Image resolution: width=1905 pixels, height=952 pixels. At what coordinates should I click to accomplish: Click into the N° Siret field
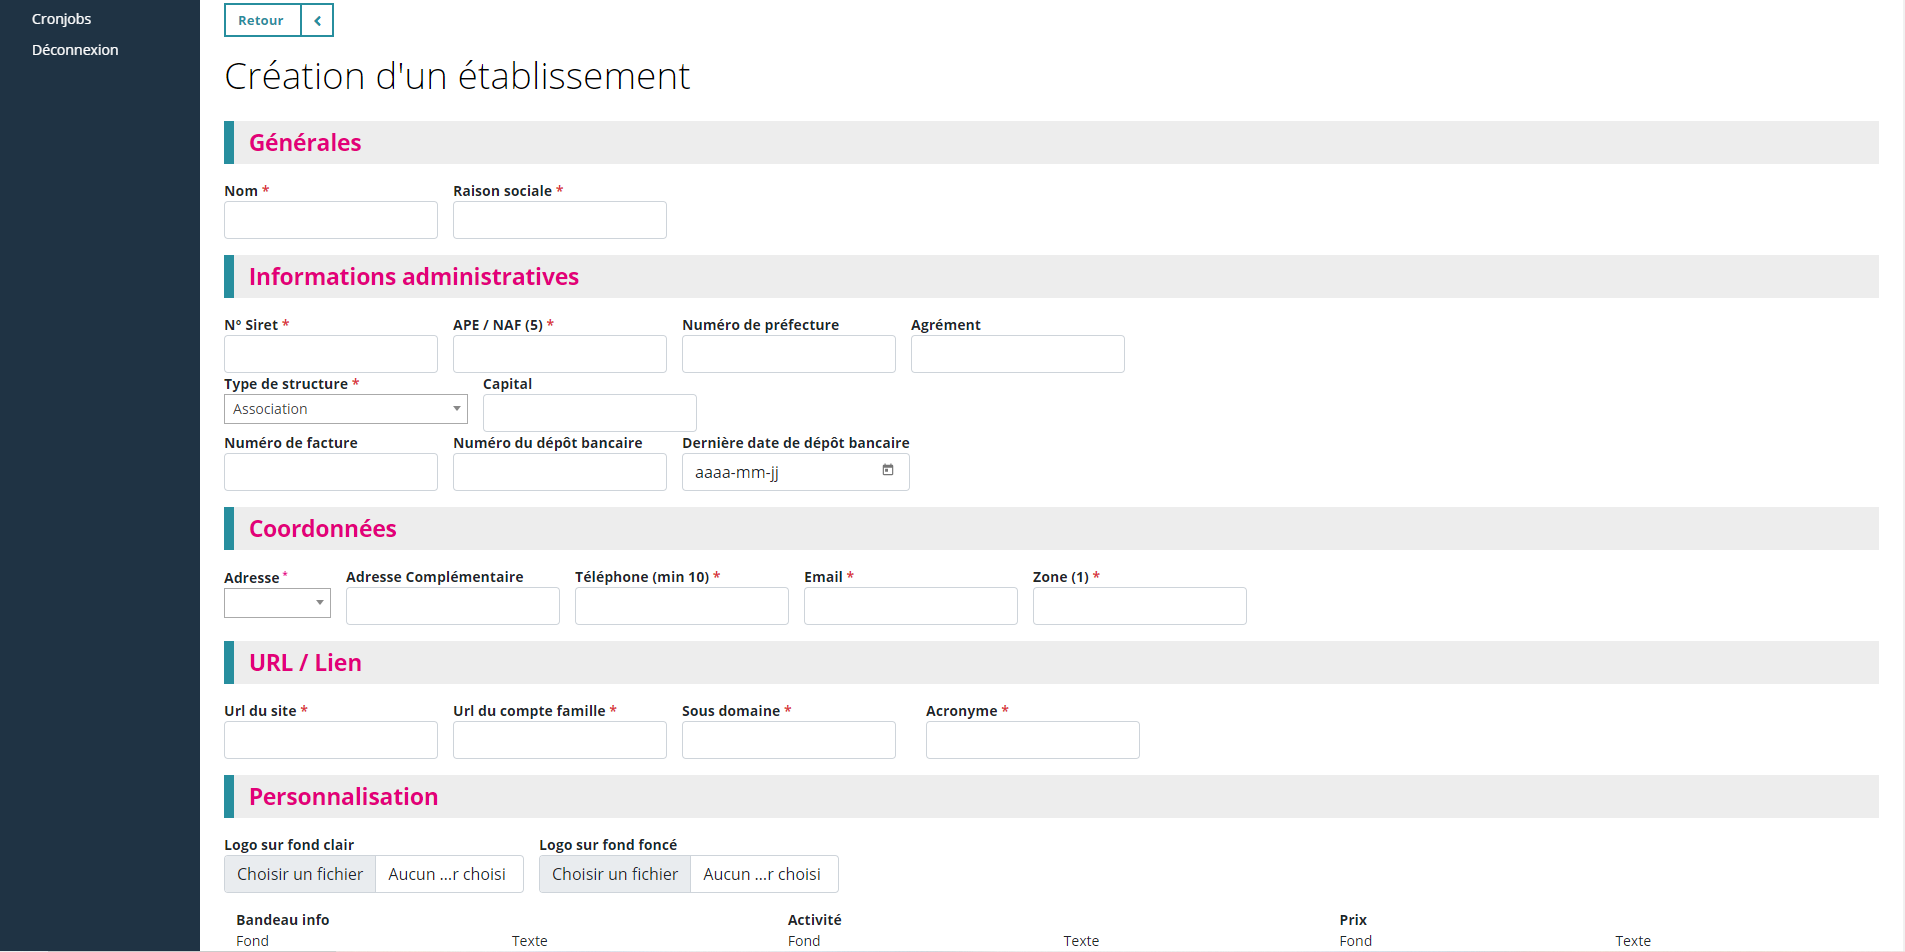coord(331,354)
